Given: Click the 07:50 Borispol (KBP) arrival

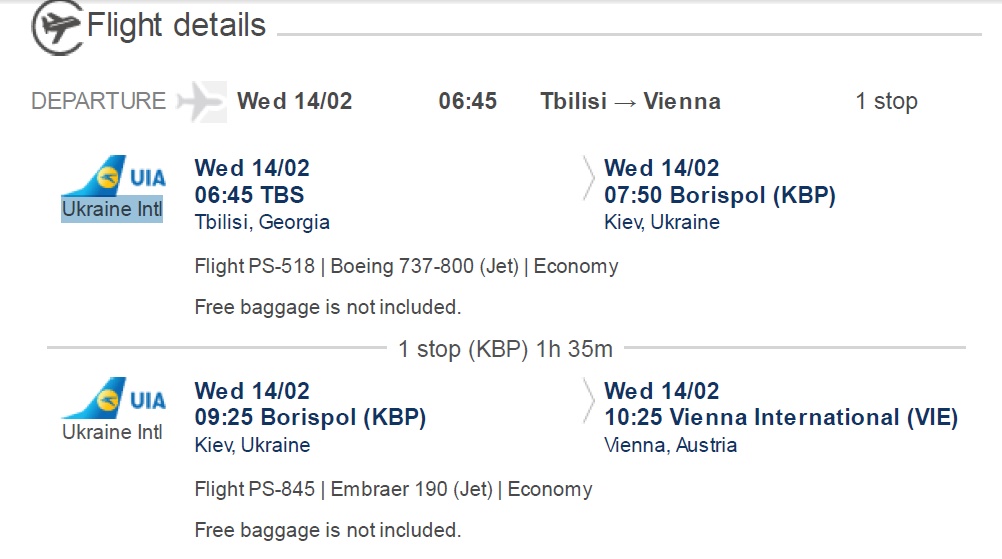Looking at the screenshot, I should click(720, 195).
